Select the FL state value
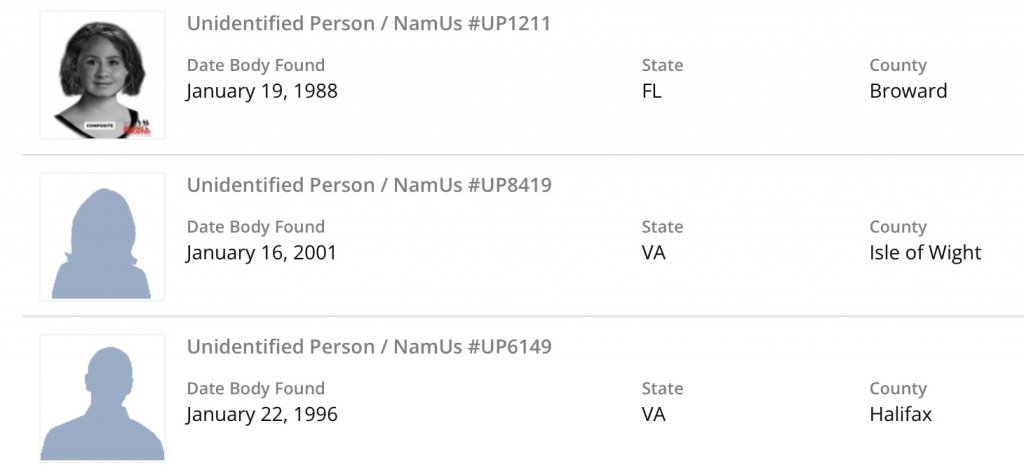 (x=652, y=91)
